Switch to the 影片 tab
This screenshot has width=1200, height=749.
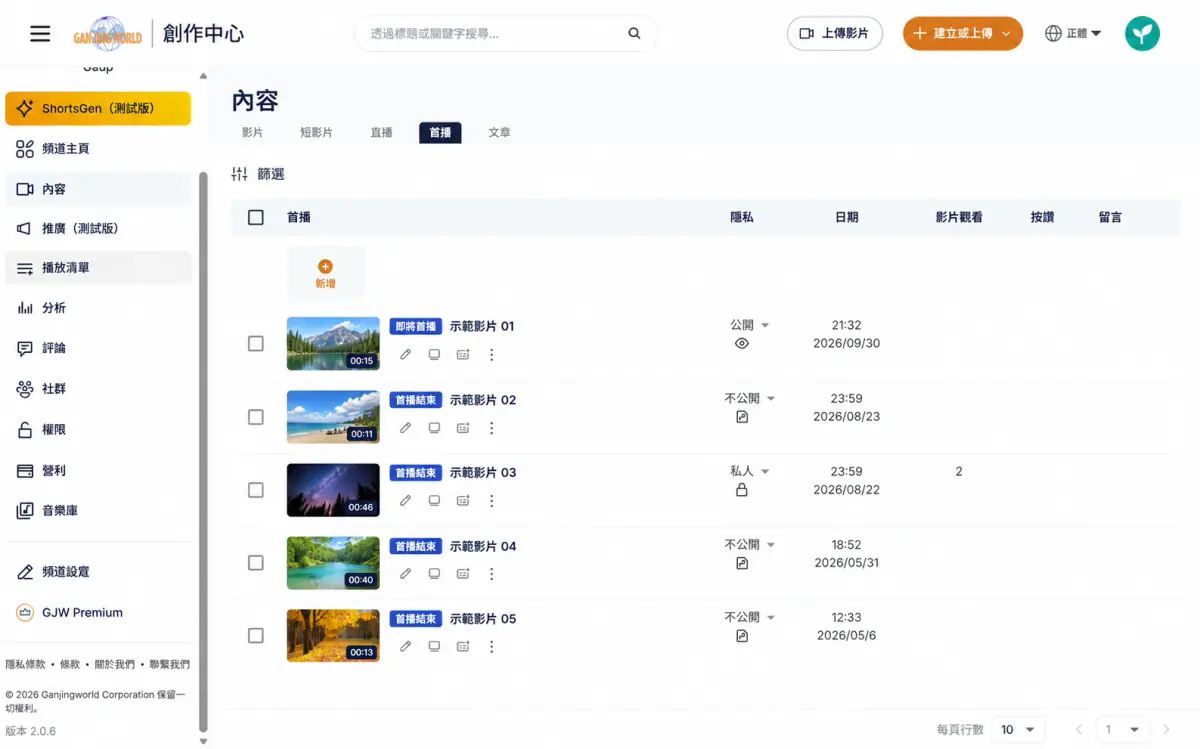[252, 132]
